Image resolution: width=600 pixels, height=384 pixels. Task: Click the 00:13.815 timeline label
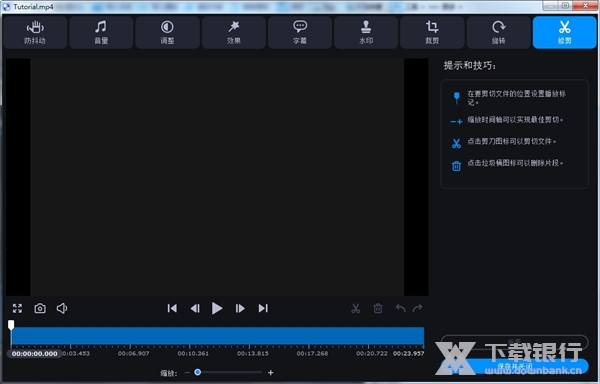253,353
